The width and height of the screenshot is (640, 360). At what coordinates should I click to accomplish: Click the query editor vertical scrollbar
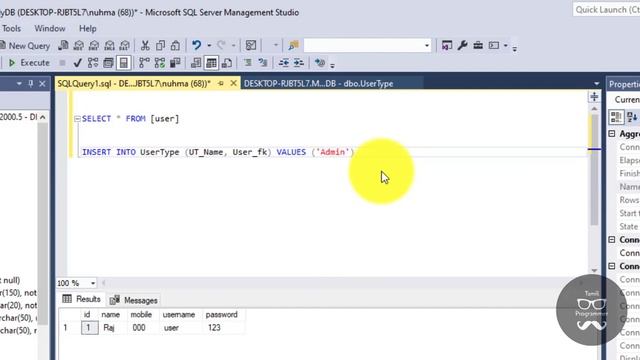[x=594, y=169]
